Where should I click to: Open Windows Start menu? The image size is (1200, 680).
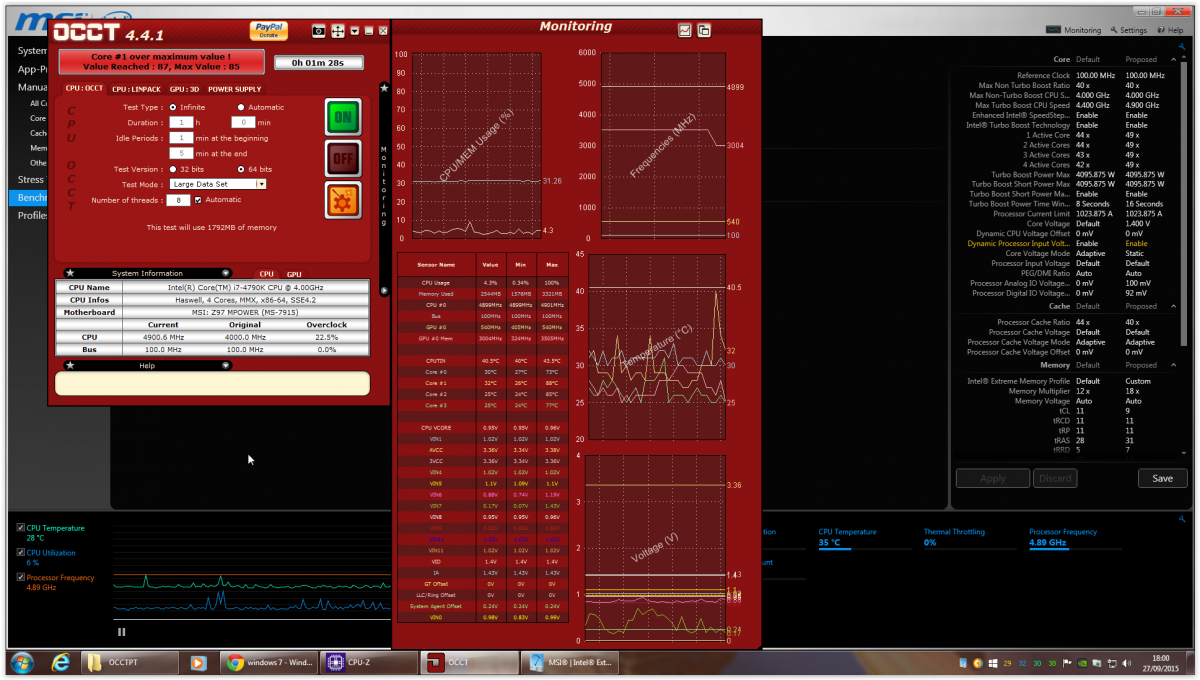[x=21, y=662]
